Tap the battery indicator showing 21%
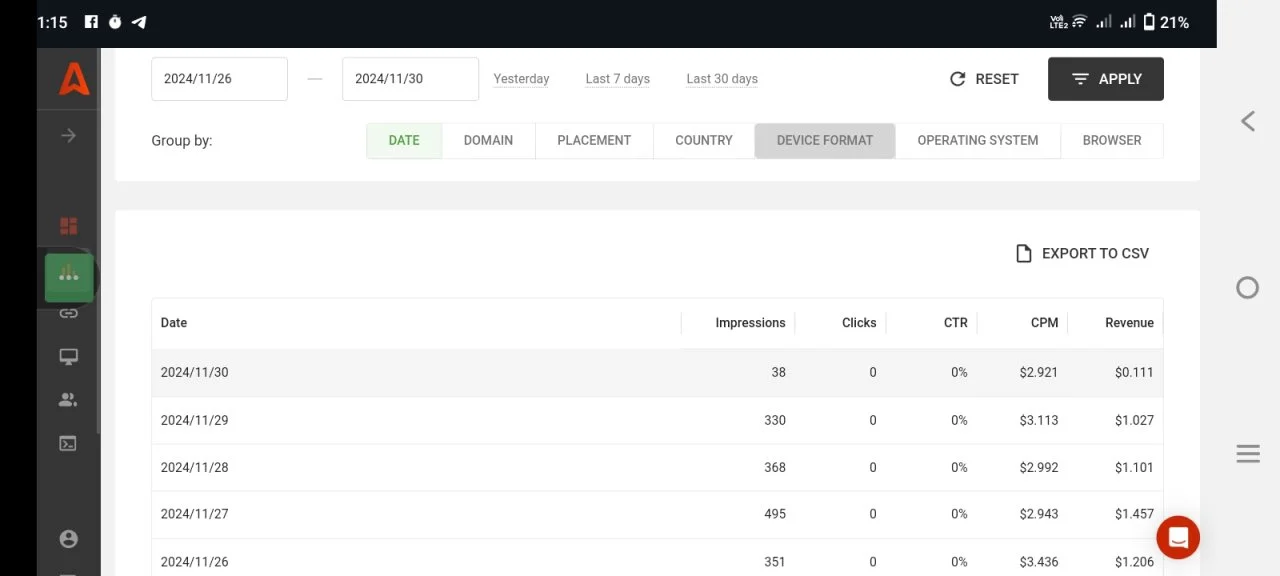 click(x=1166, y=22)
